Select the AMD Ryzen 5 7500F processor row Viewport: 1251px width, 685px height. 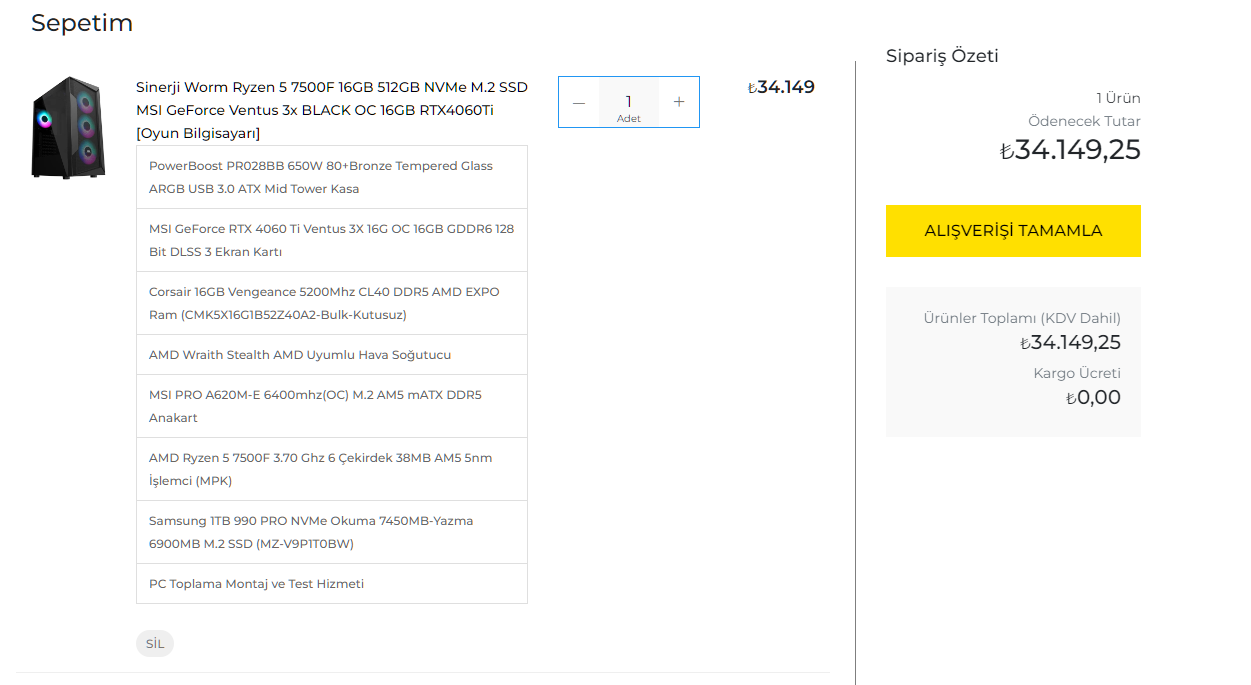[x=331, y=469]
